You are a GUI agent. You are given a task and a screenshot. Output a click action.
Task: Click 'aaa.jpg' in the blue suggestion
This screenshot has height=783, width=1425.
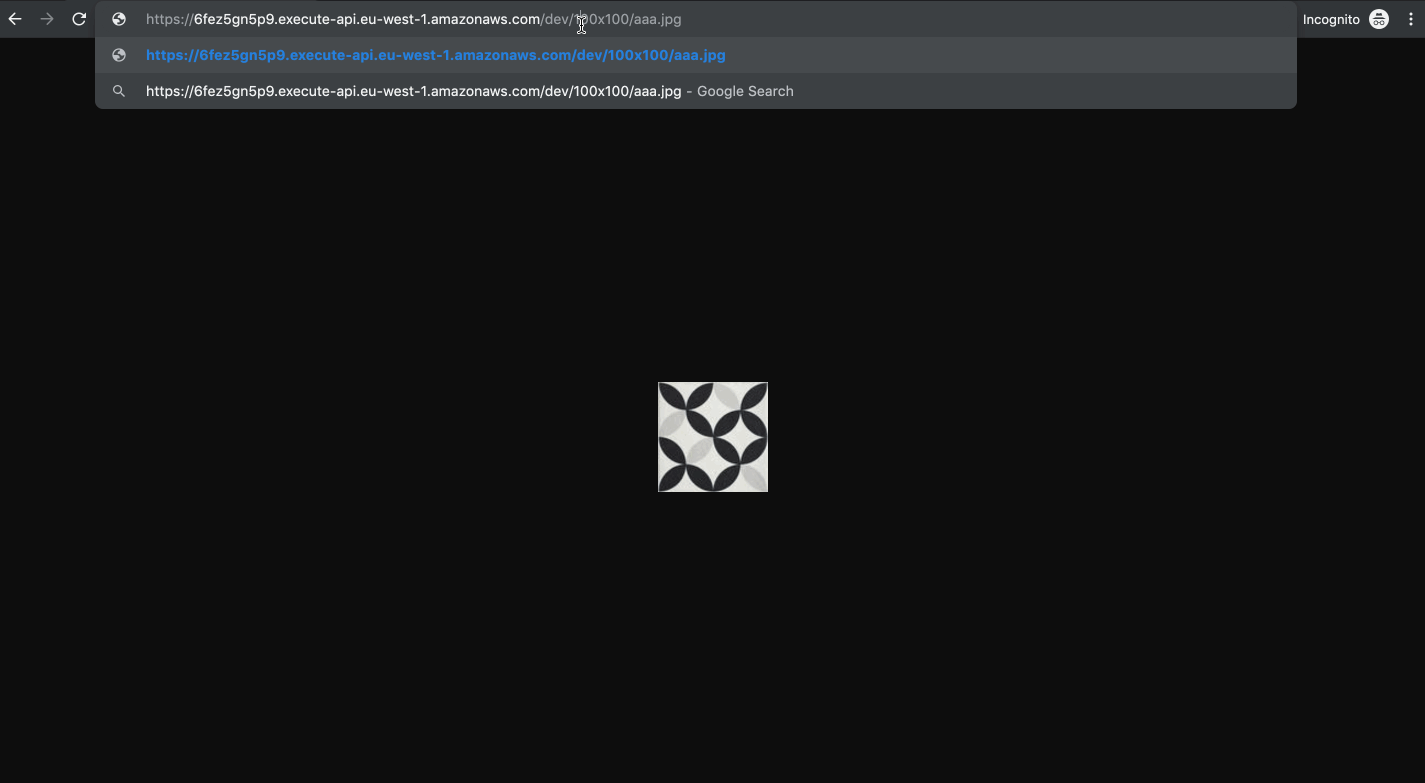coord(699,55)
